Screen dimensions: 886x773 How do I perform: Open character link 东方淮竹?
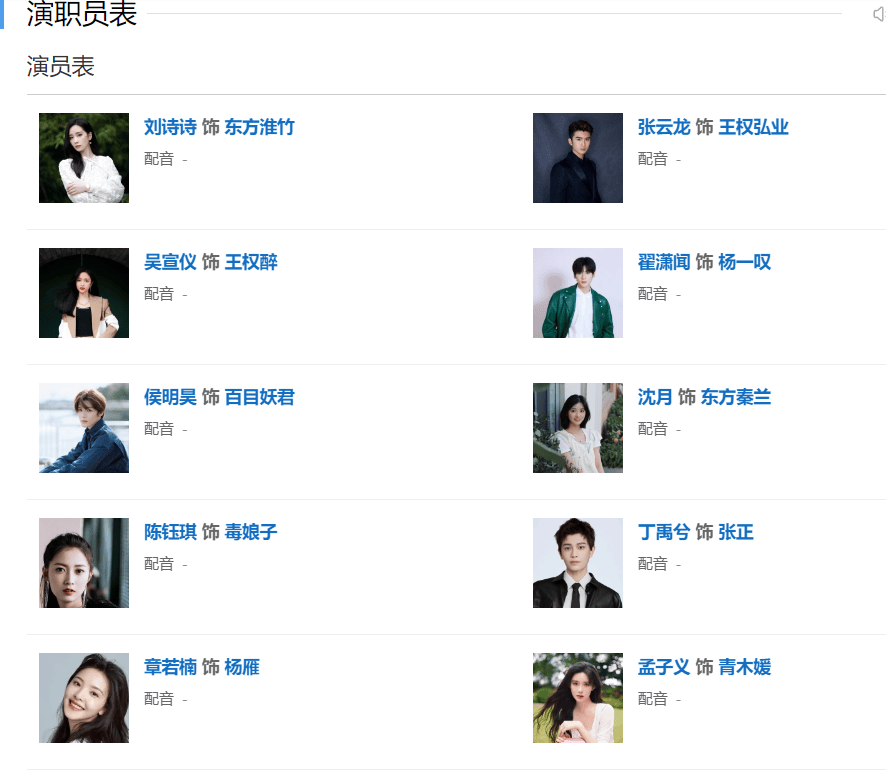tap(259, 127)
